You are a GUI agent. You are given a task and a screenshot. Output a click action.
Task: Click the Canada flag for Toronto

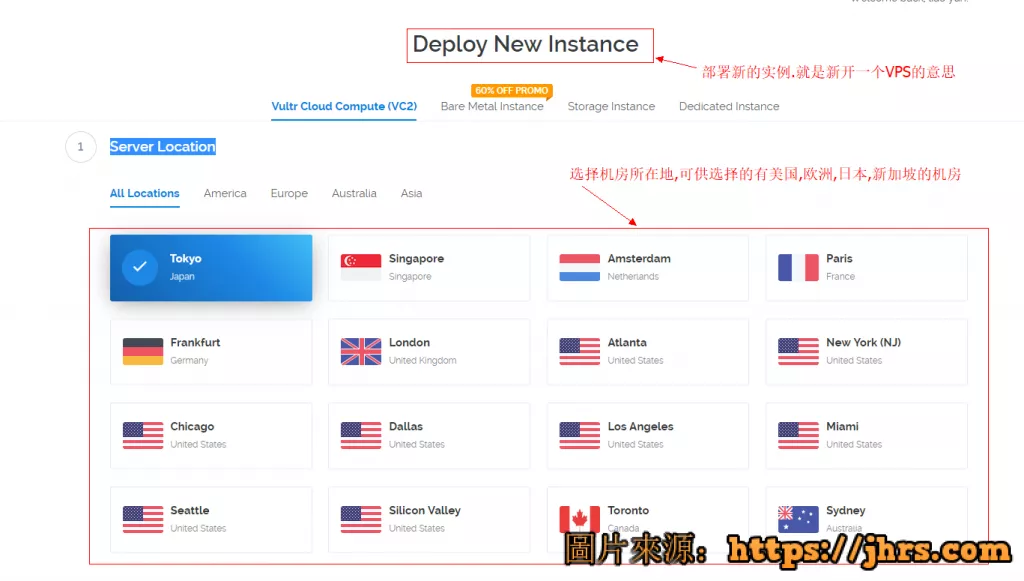(579, 520)
